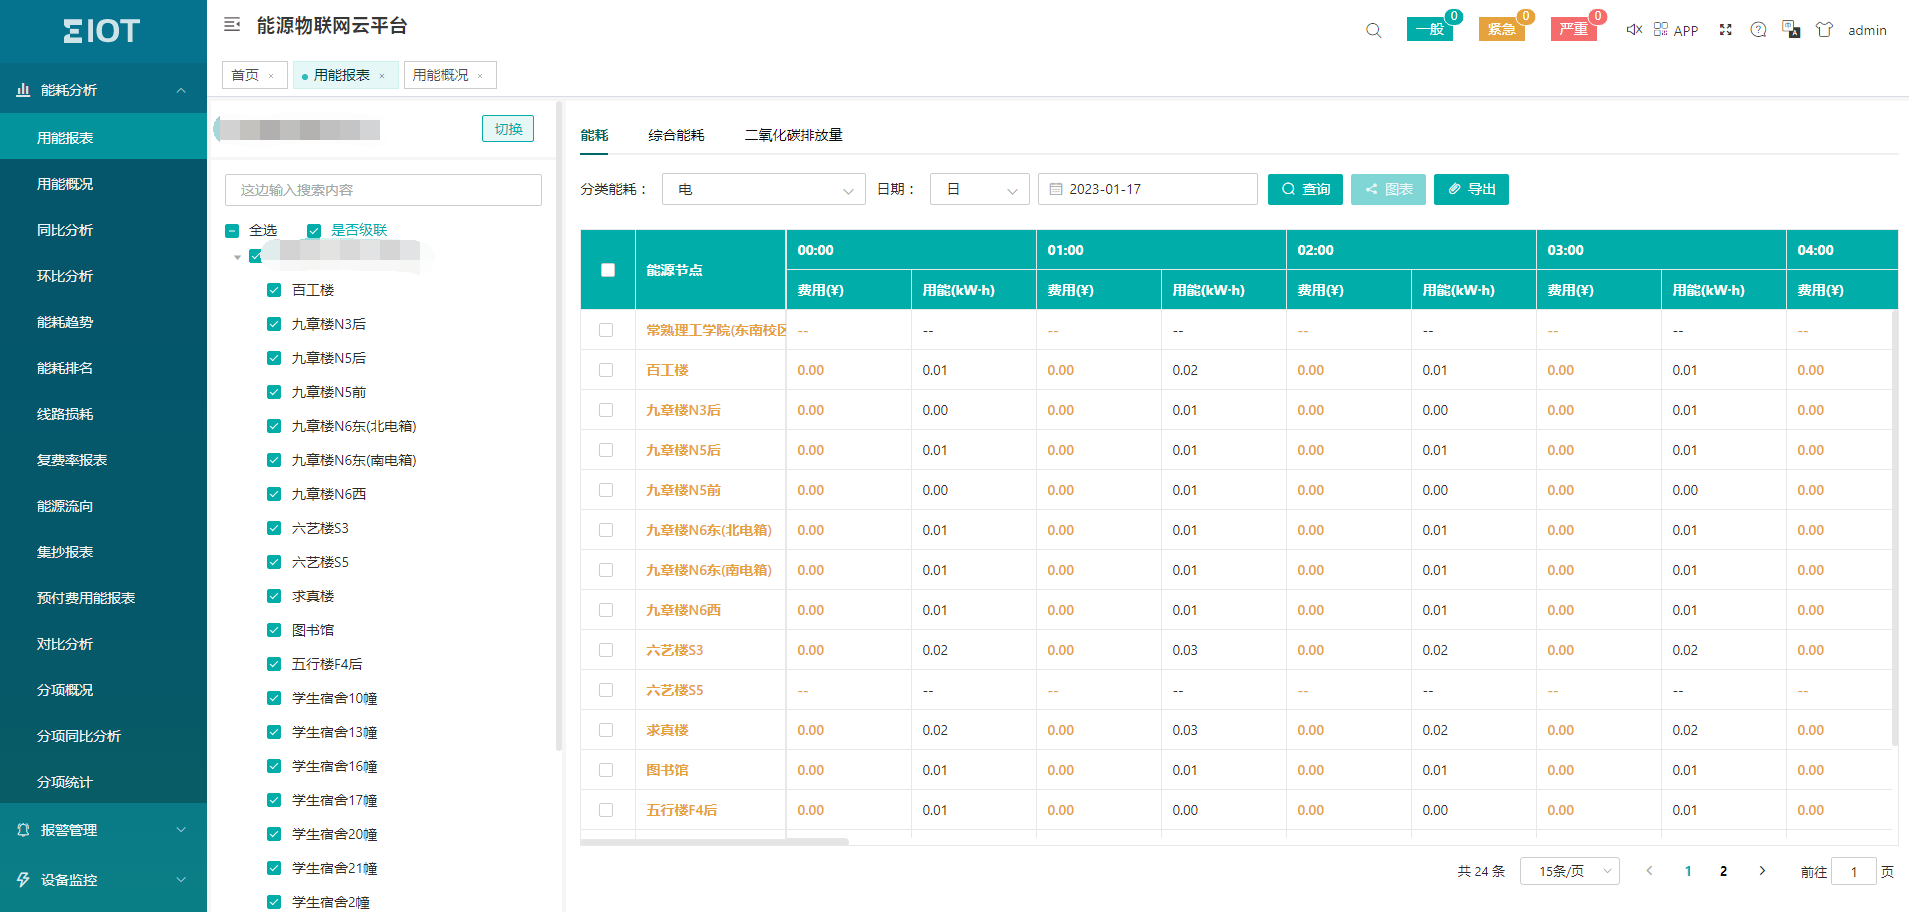Screen dimensions: 1909x912
Task: Open the APP QR code icon
Action: 1661,30
